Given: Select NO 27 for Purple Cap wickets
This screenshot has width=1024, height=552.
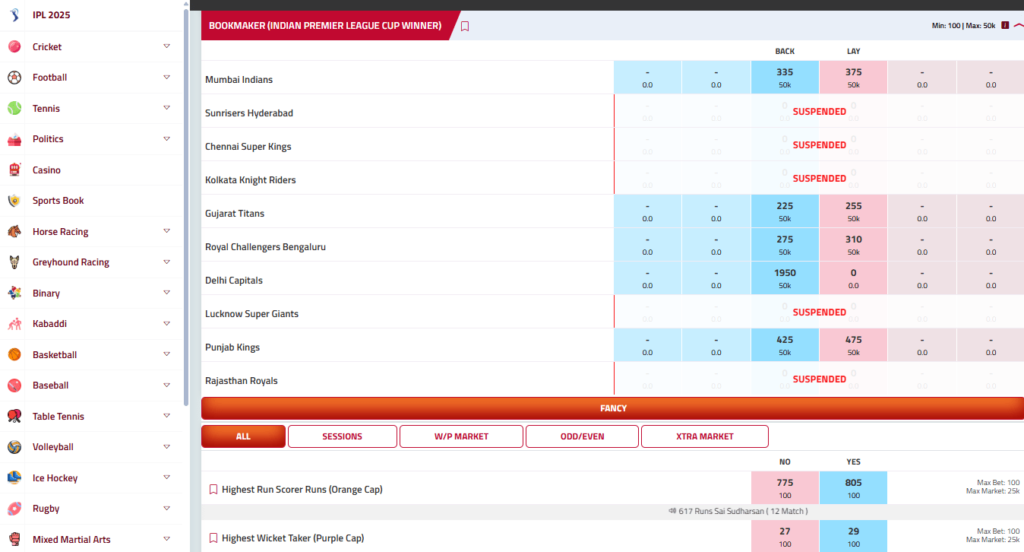Looking at the screenshot, I should (784, 536).
